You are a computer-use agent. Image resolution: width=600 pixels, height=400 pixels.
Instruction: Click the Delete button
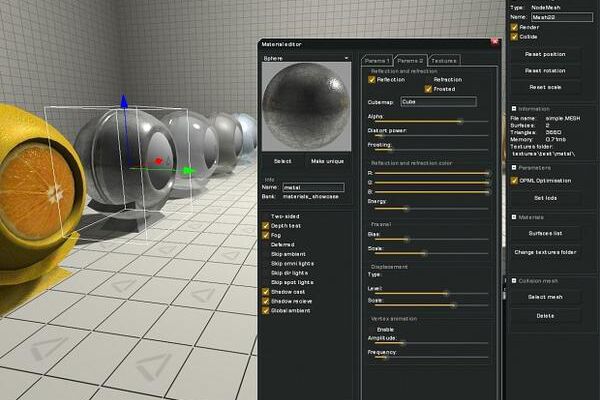click(x=545, y=316)
